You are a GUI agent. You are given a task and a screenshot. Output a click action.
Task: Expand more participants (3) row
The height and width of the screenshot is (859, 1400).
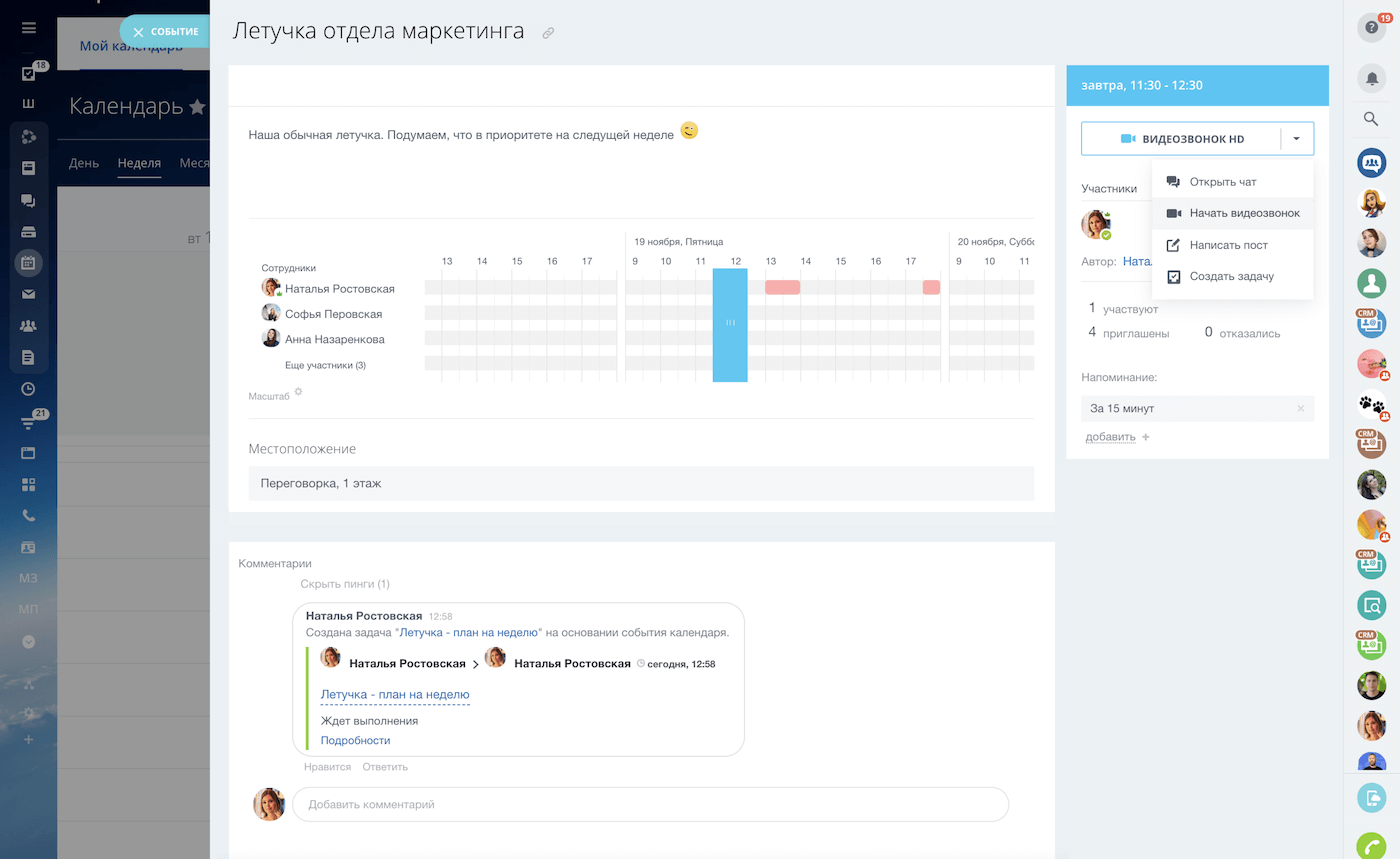click(x=325, y=365)
